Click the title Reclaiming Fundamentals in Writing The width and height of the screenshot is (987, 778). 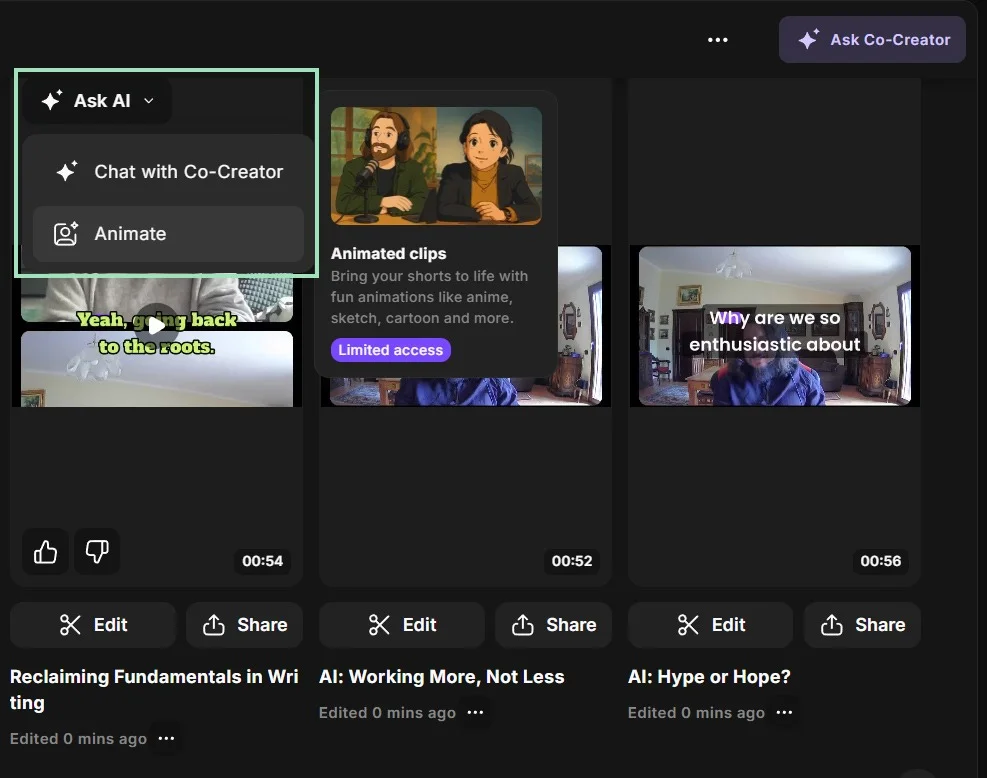(x=154, y=689)
